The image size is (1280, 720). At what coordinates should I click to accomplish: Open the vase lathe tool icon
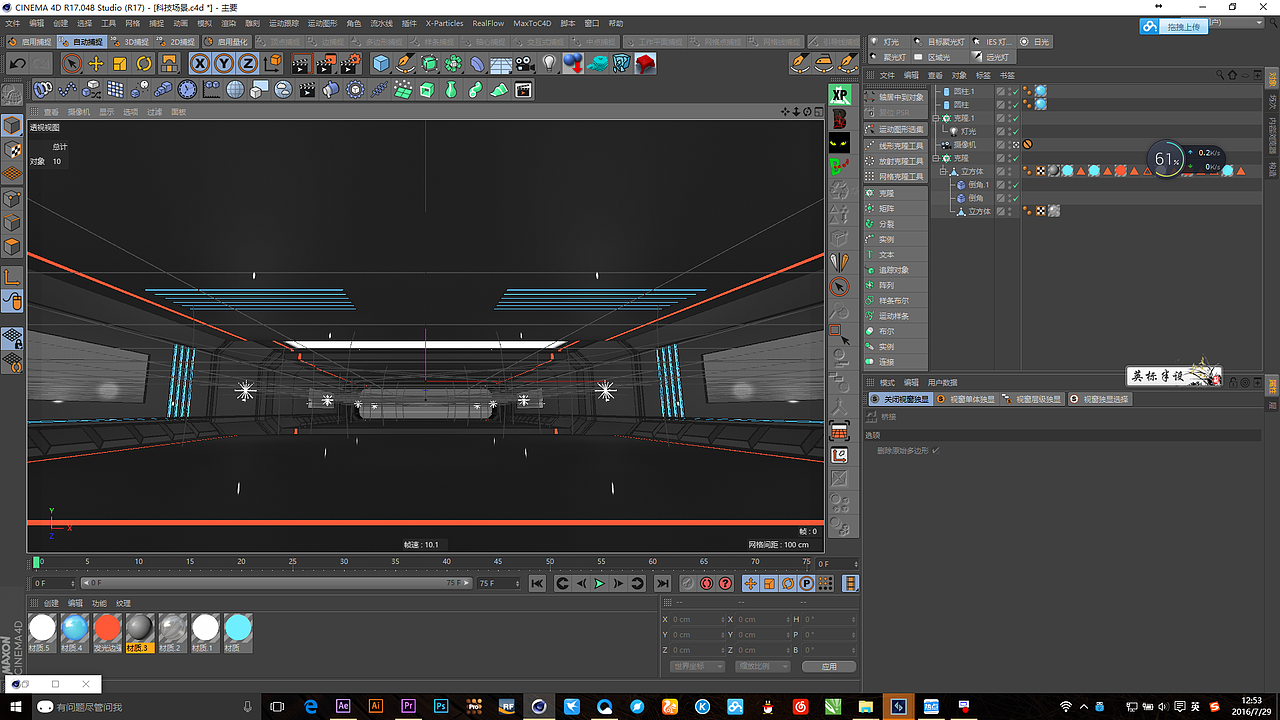pos(451,90)
